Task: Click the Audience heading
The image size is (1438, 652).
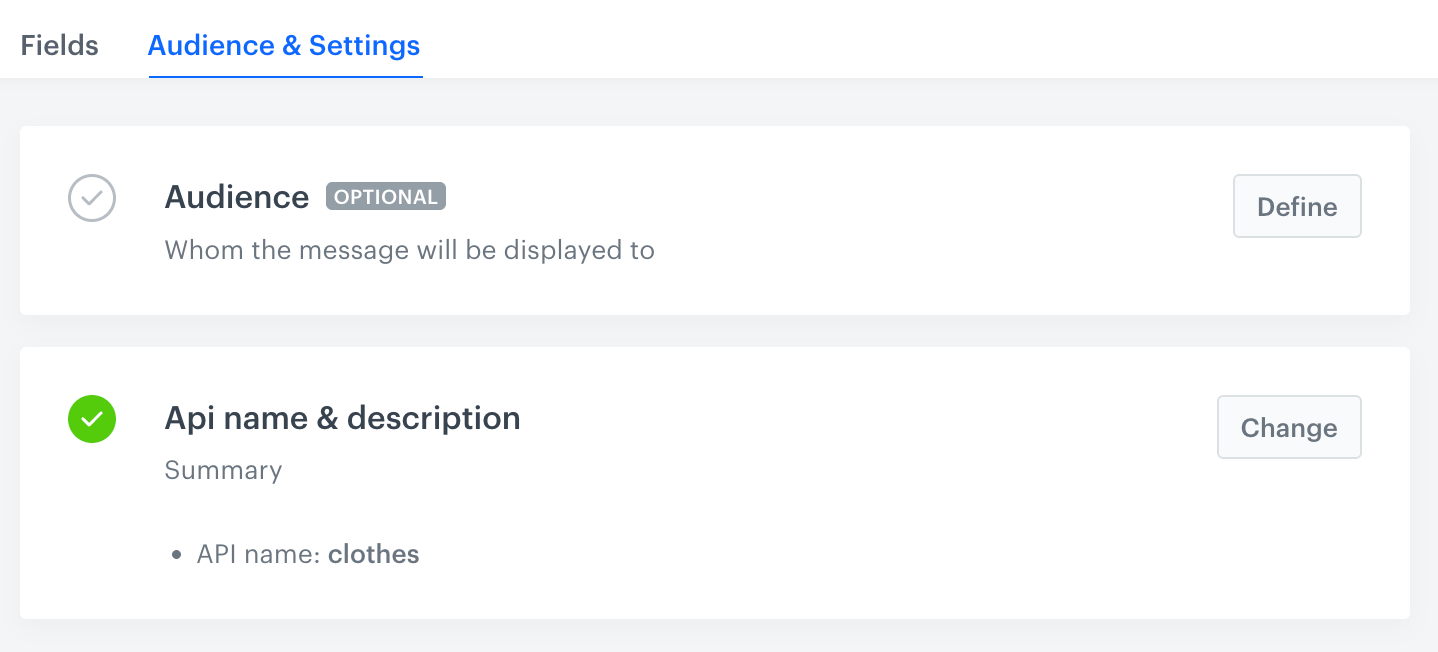Action: 236,197
